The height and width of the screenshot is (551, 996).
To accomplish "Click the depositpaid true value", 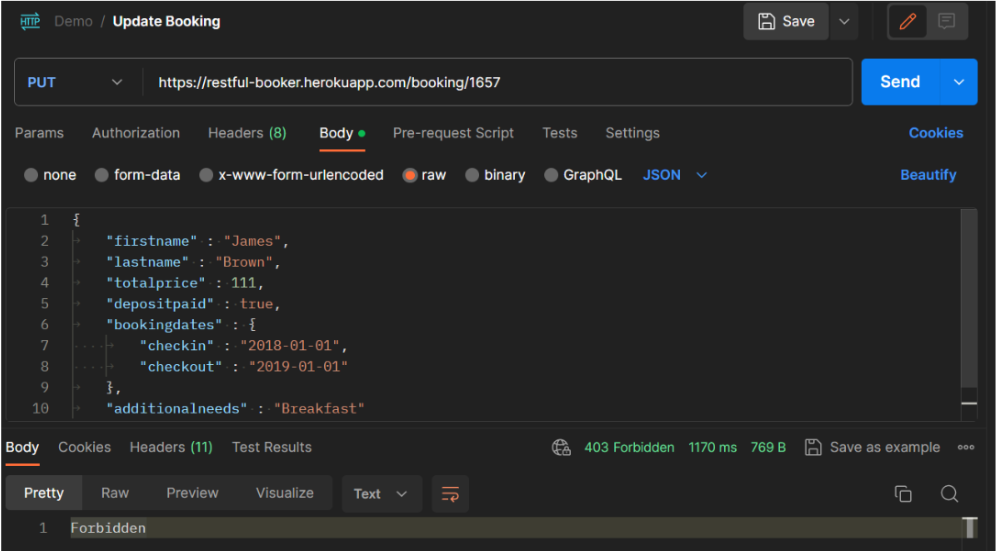I will [x=257, y=304].
